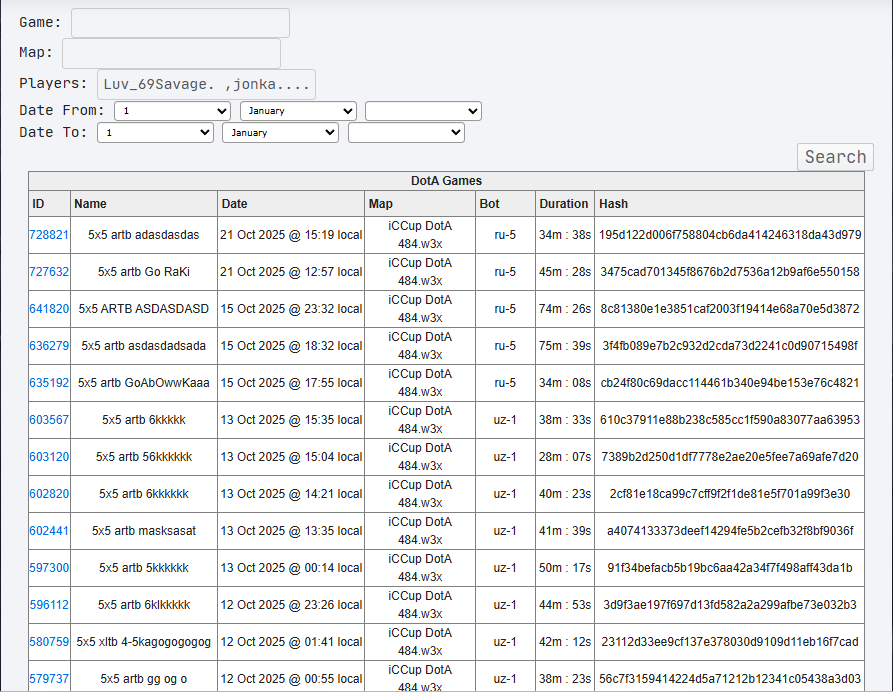Open game ID 596112
The height and width of the screenshot is (692, 893).
point(49,605)
